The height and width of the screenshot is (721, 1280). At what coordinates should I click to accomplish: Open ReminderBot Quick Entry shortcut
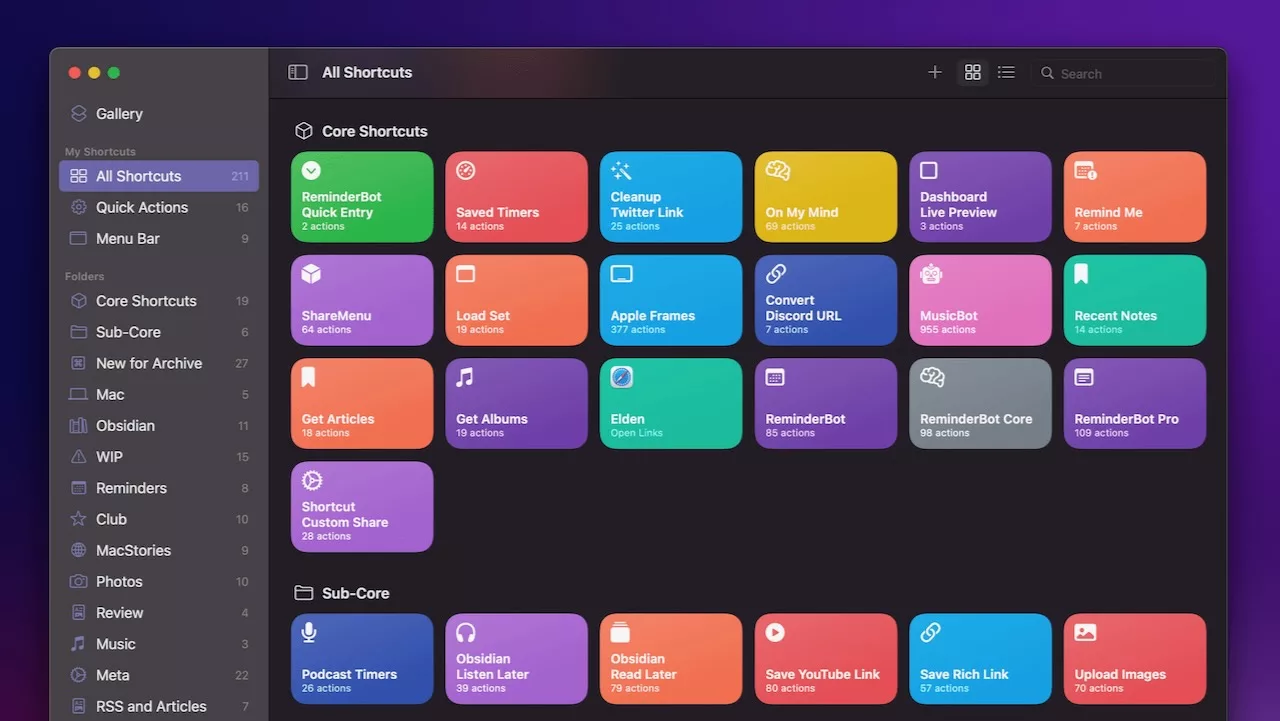(x=362, y=197)
